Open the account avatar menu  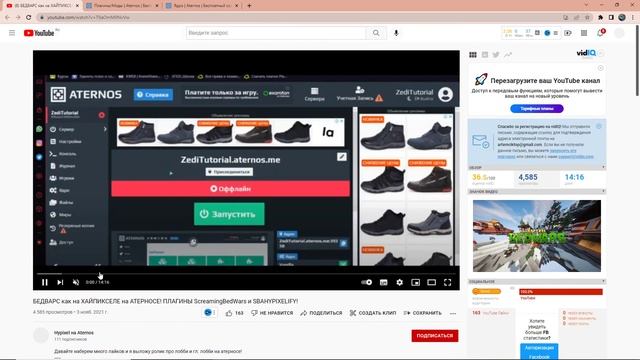tap(619, 33)
